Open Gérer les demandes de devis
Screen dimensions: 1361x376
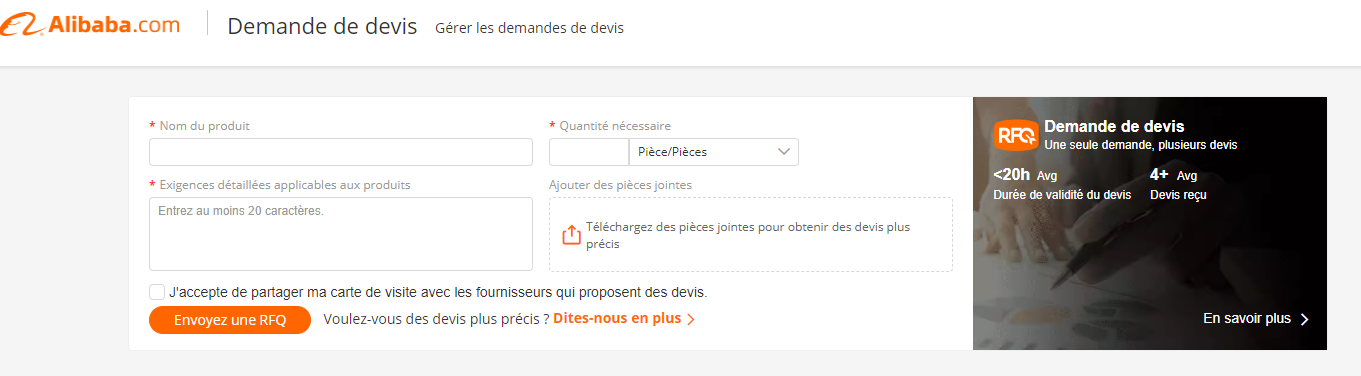click(x=529, y=28)
